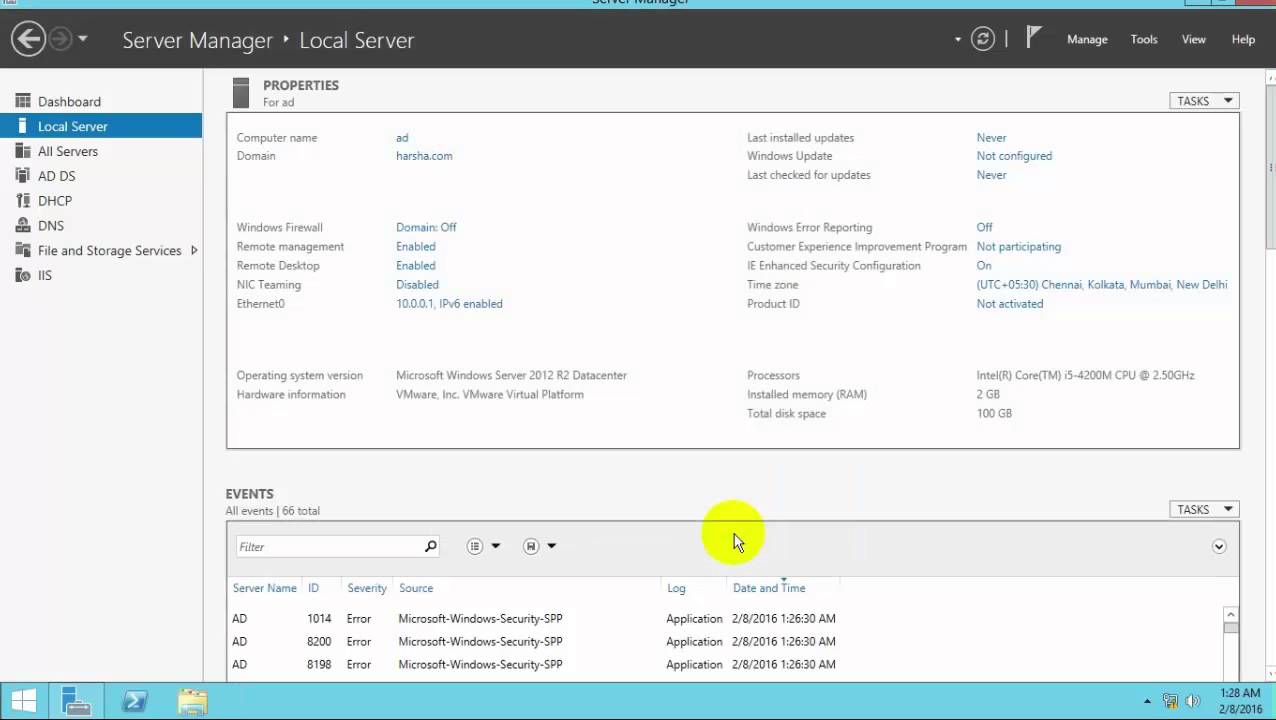Image resolution: width=1276 pixels, height=720 pixels.
Task: Click the forward navigation arrow
Action: click(60, 39)
